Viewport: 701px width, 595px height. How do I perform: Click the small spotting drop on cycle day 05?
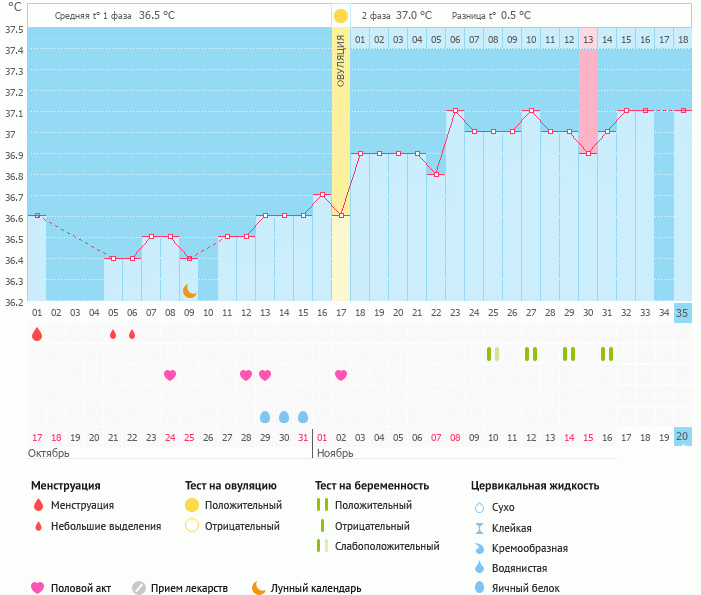[113, 334]
